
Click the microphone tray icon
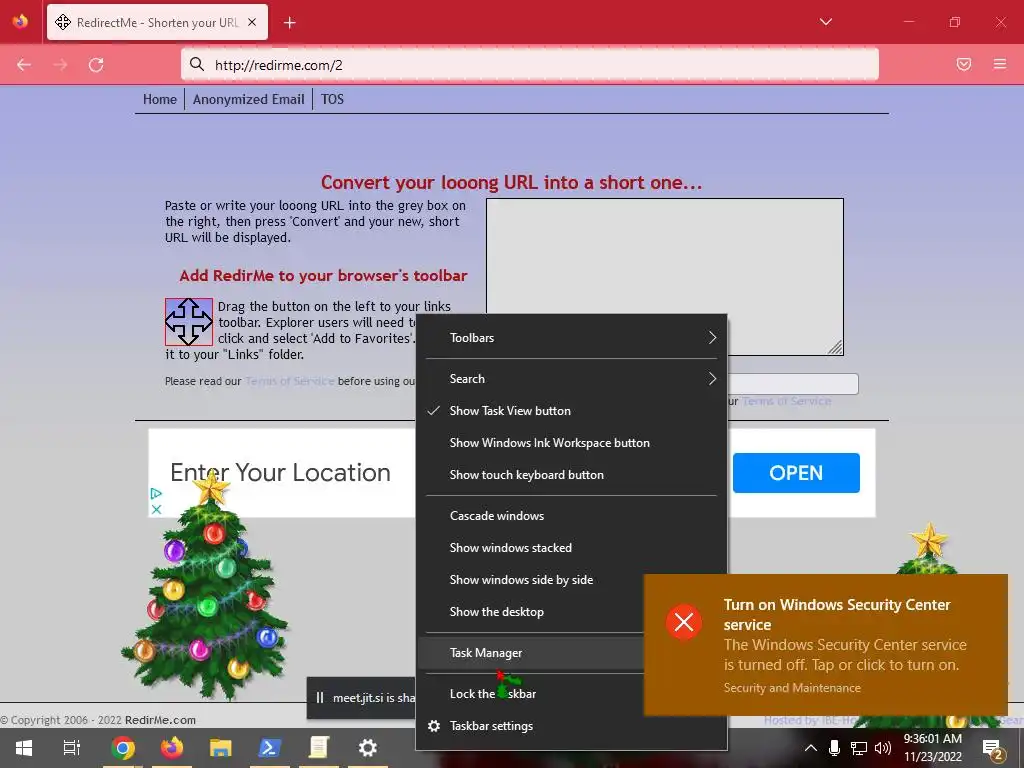point(834,748)
